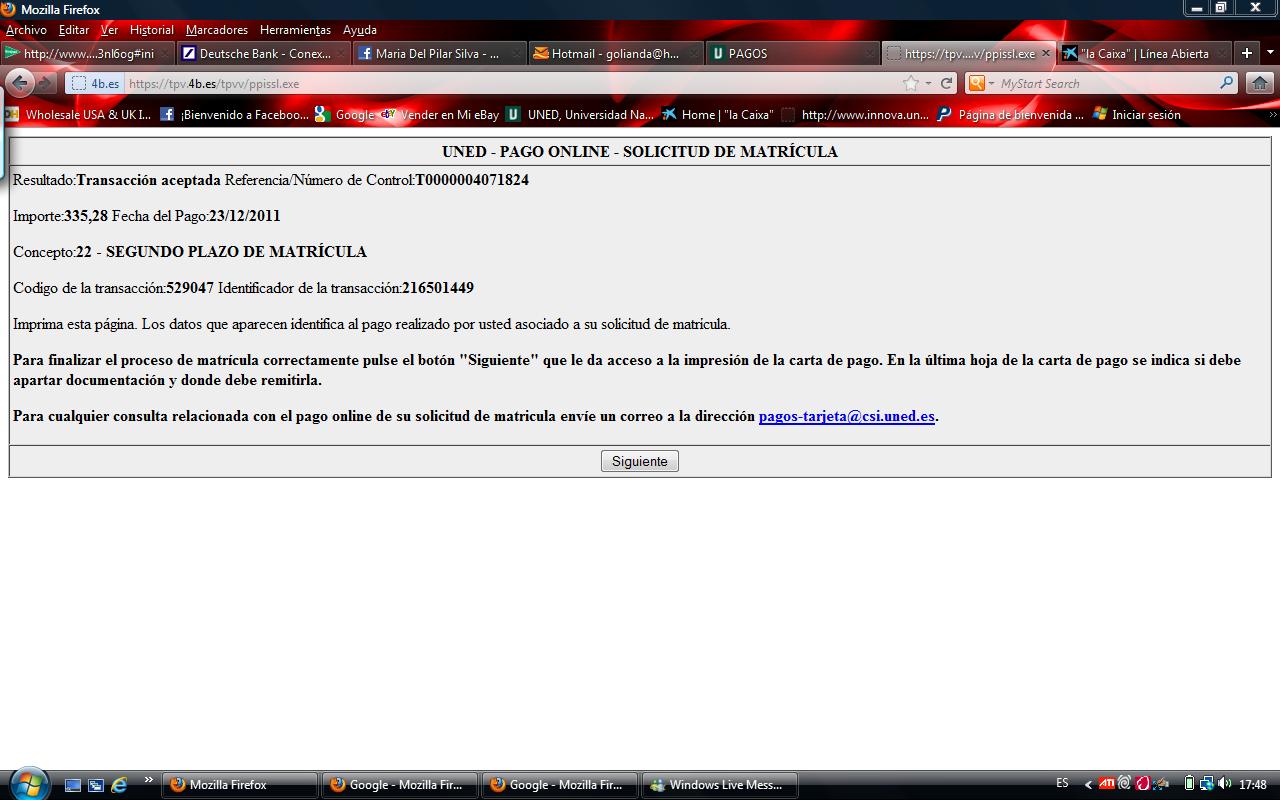Image resolution: width=1280 pixels, height=800 pixels.
Task: Launch Internet Explorer from quick launch
Action: [119, 785]
